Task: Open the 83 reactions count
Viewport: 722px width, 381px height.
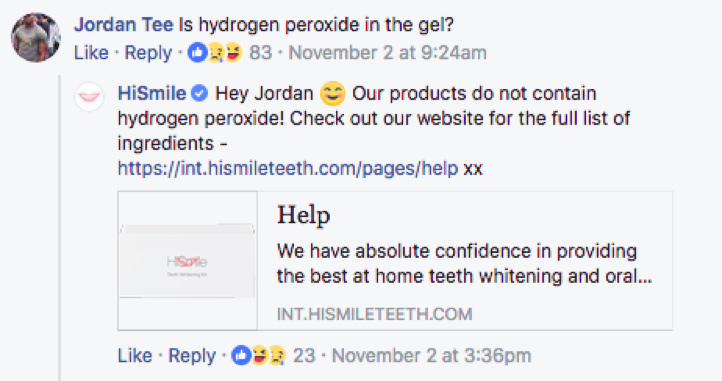Action: pyautogui.click(x=261, y=53)
